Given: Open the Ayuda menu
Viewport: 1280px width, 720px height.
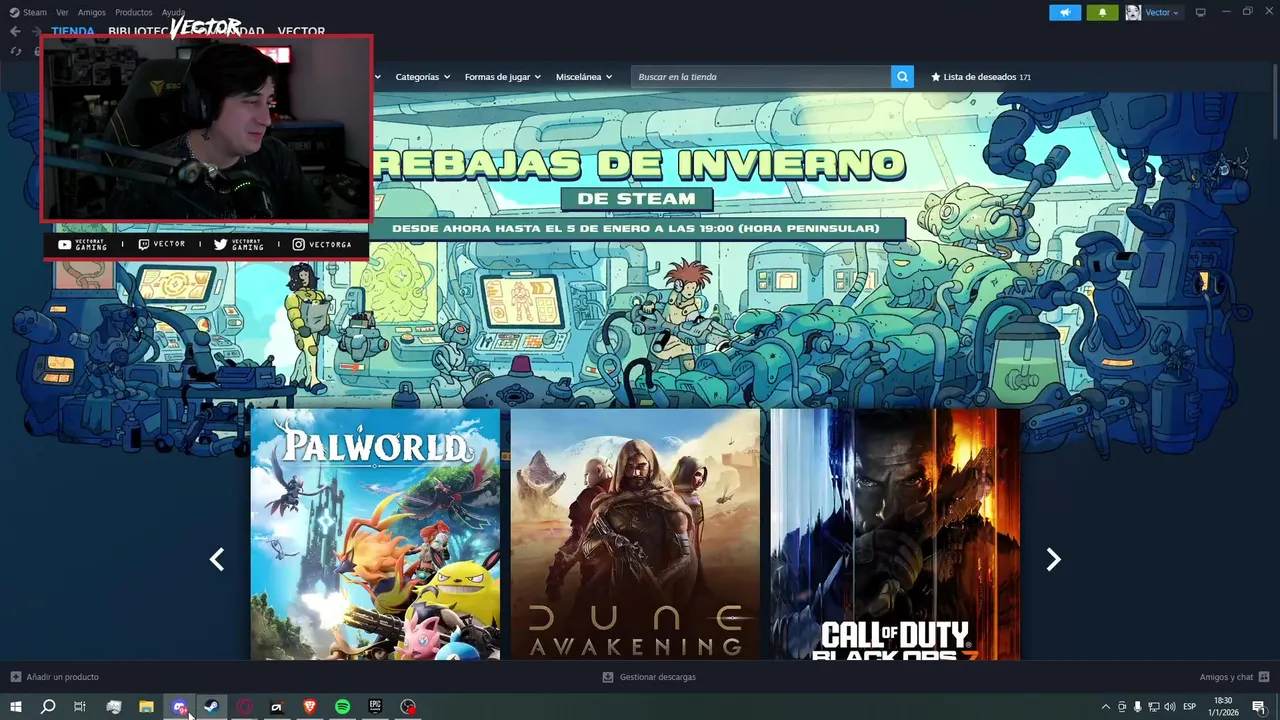Looking at the screenshot, I should pyautogui.click(x=173, y=12).
